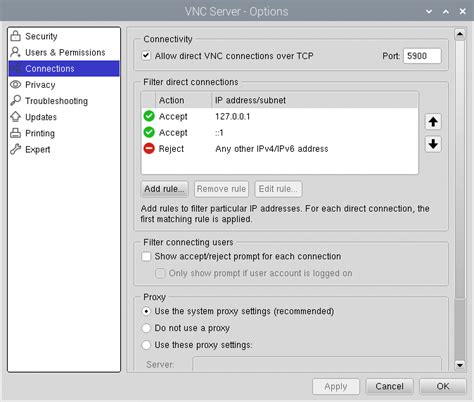Toggle Allow direct VNC connections over TCP
The width and height of the screenshot is (474, 402).
[146, 55]
